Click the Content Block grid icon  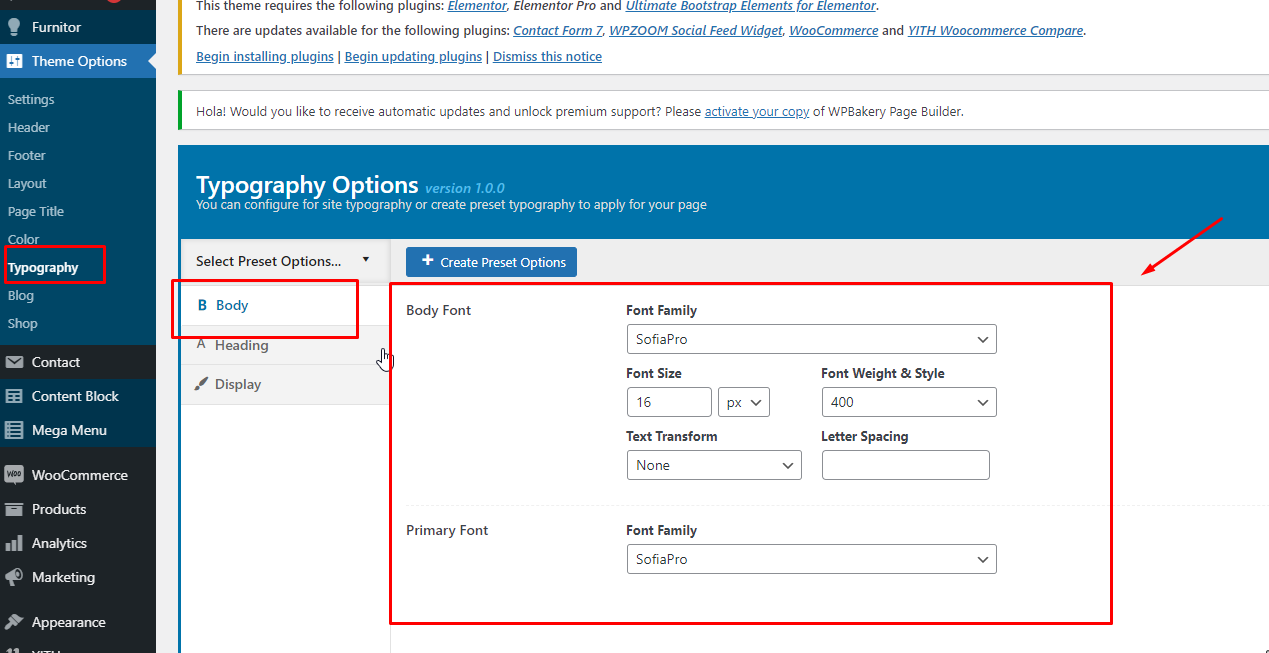14,396
